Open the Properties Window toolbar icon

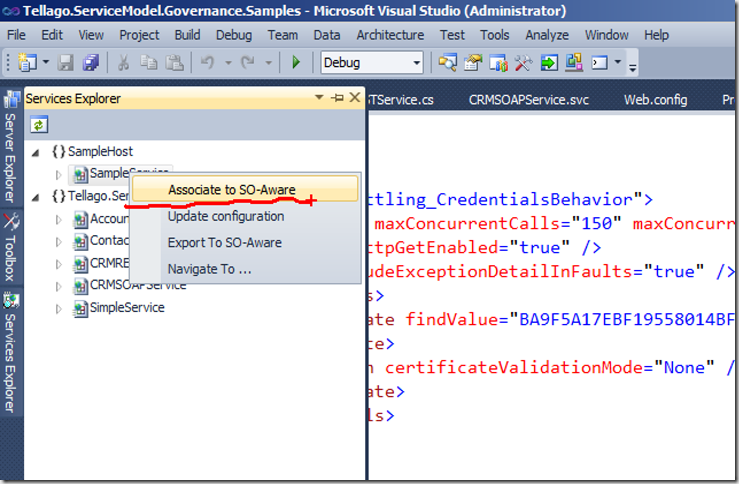coord(473,62)
